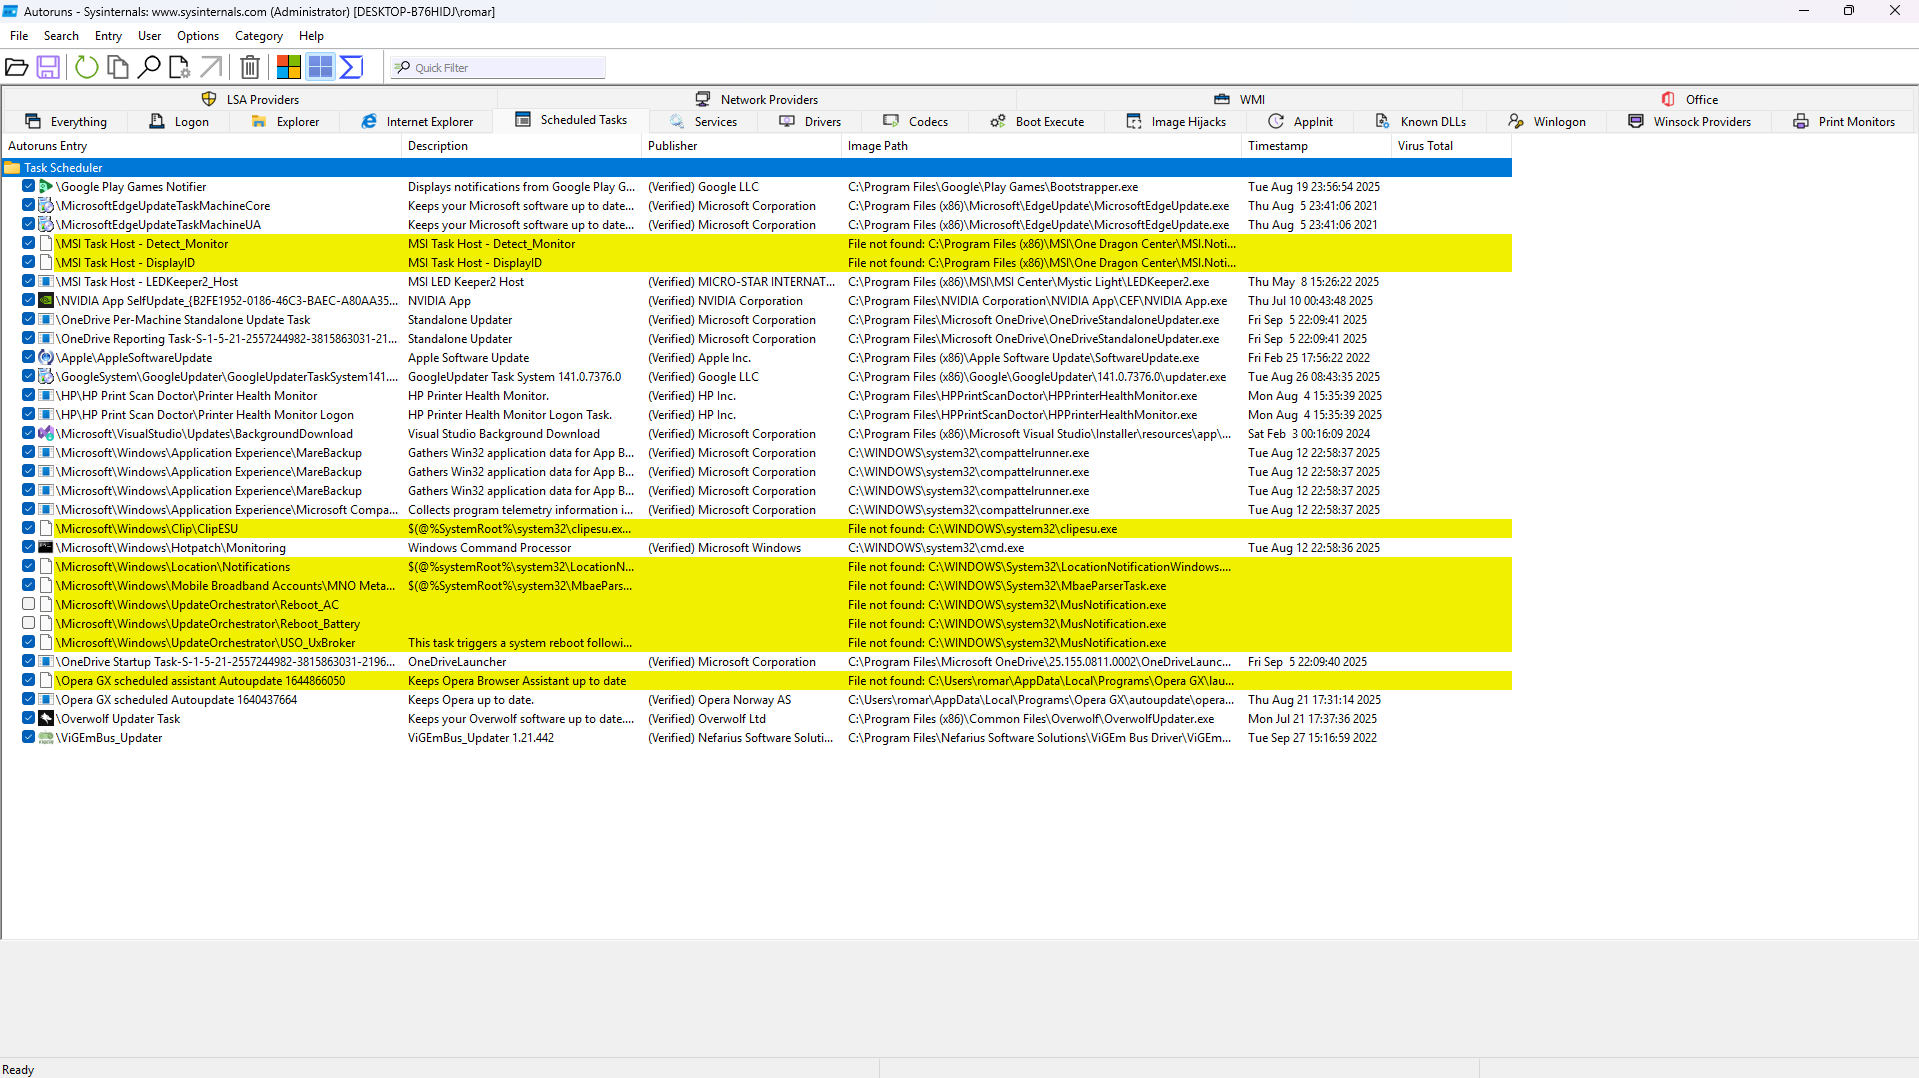Click the Task Scheduler folder icon

coord(12,168)
